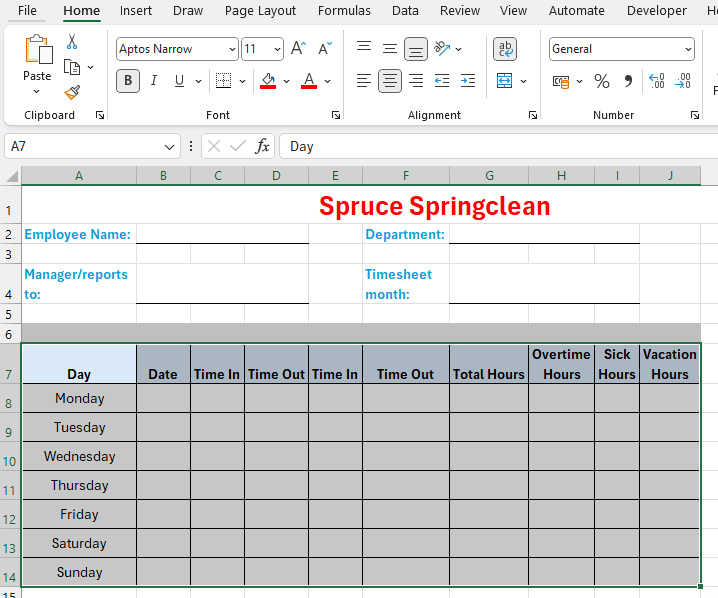Click the Cut scissors icon
This screenshot has height=598, width=718.
click(x=72, y=42)
